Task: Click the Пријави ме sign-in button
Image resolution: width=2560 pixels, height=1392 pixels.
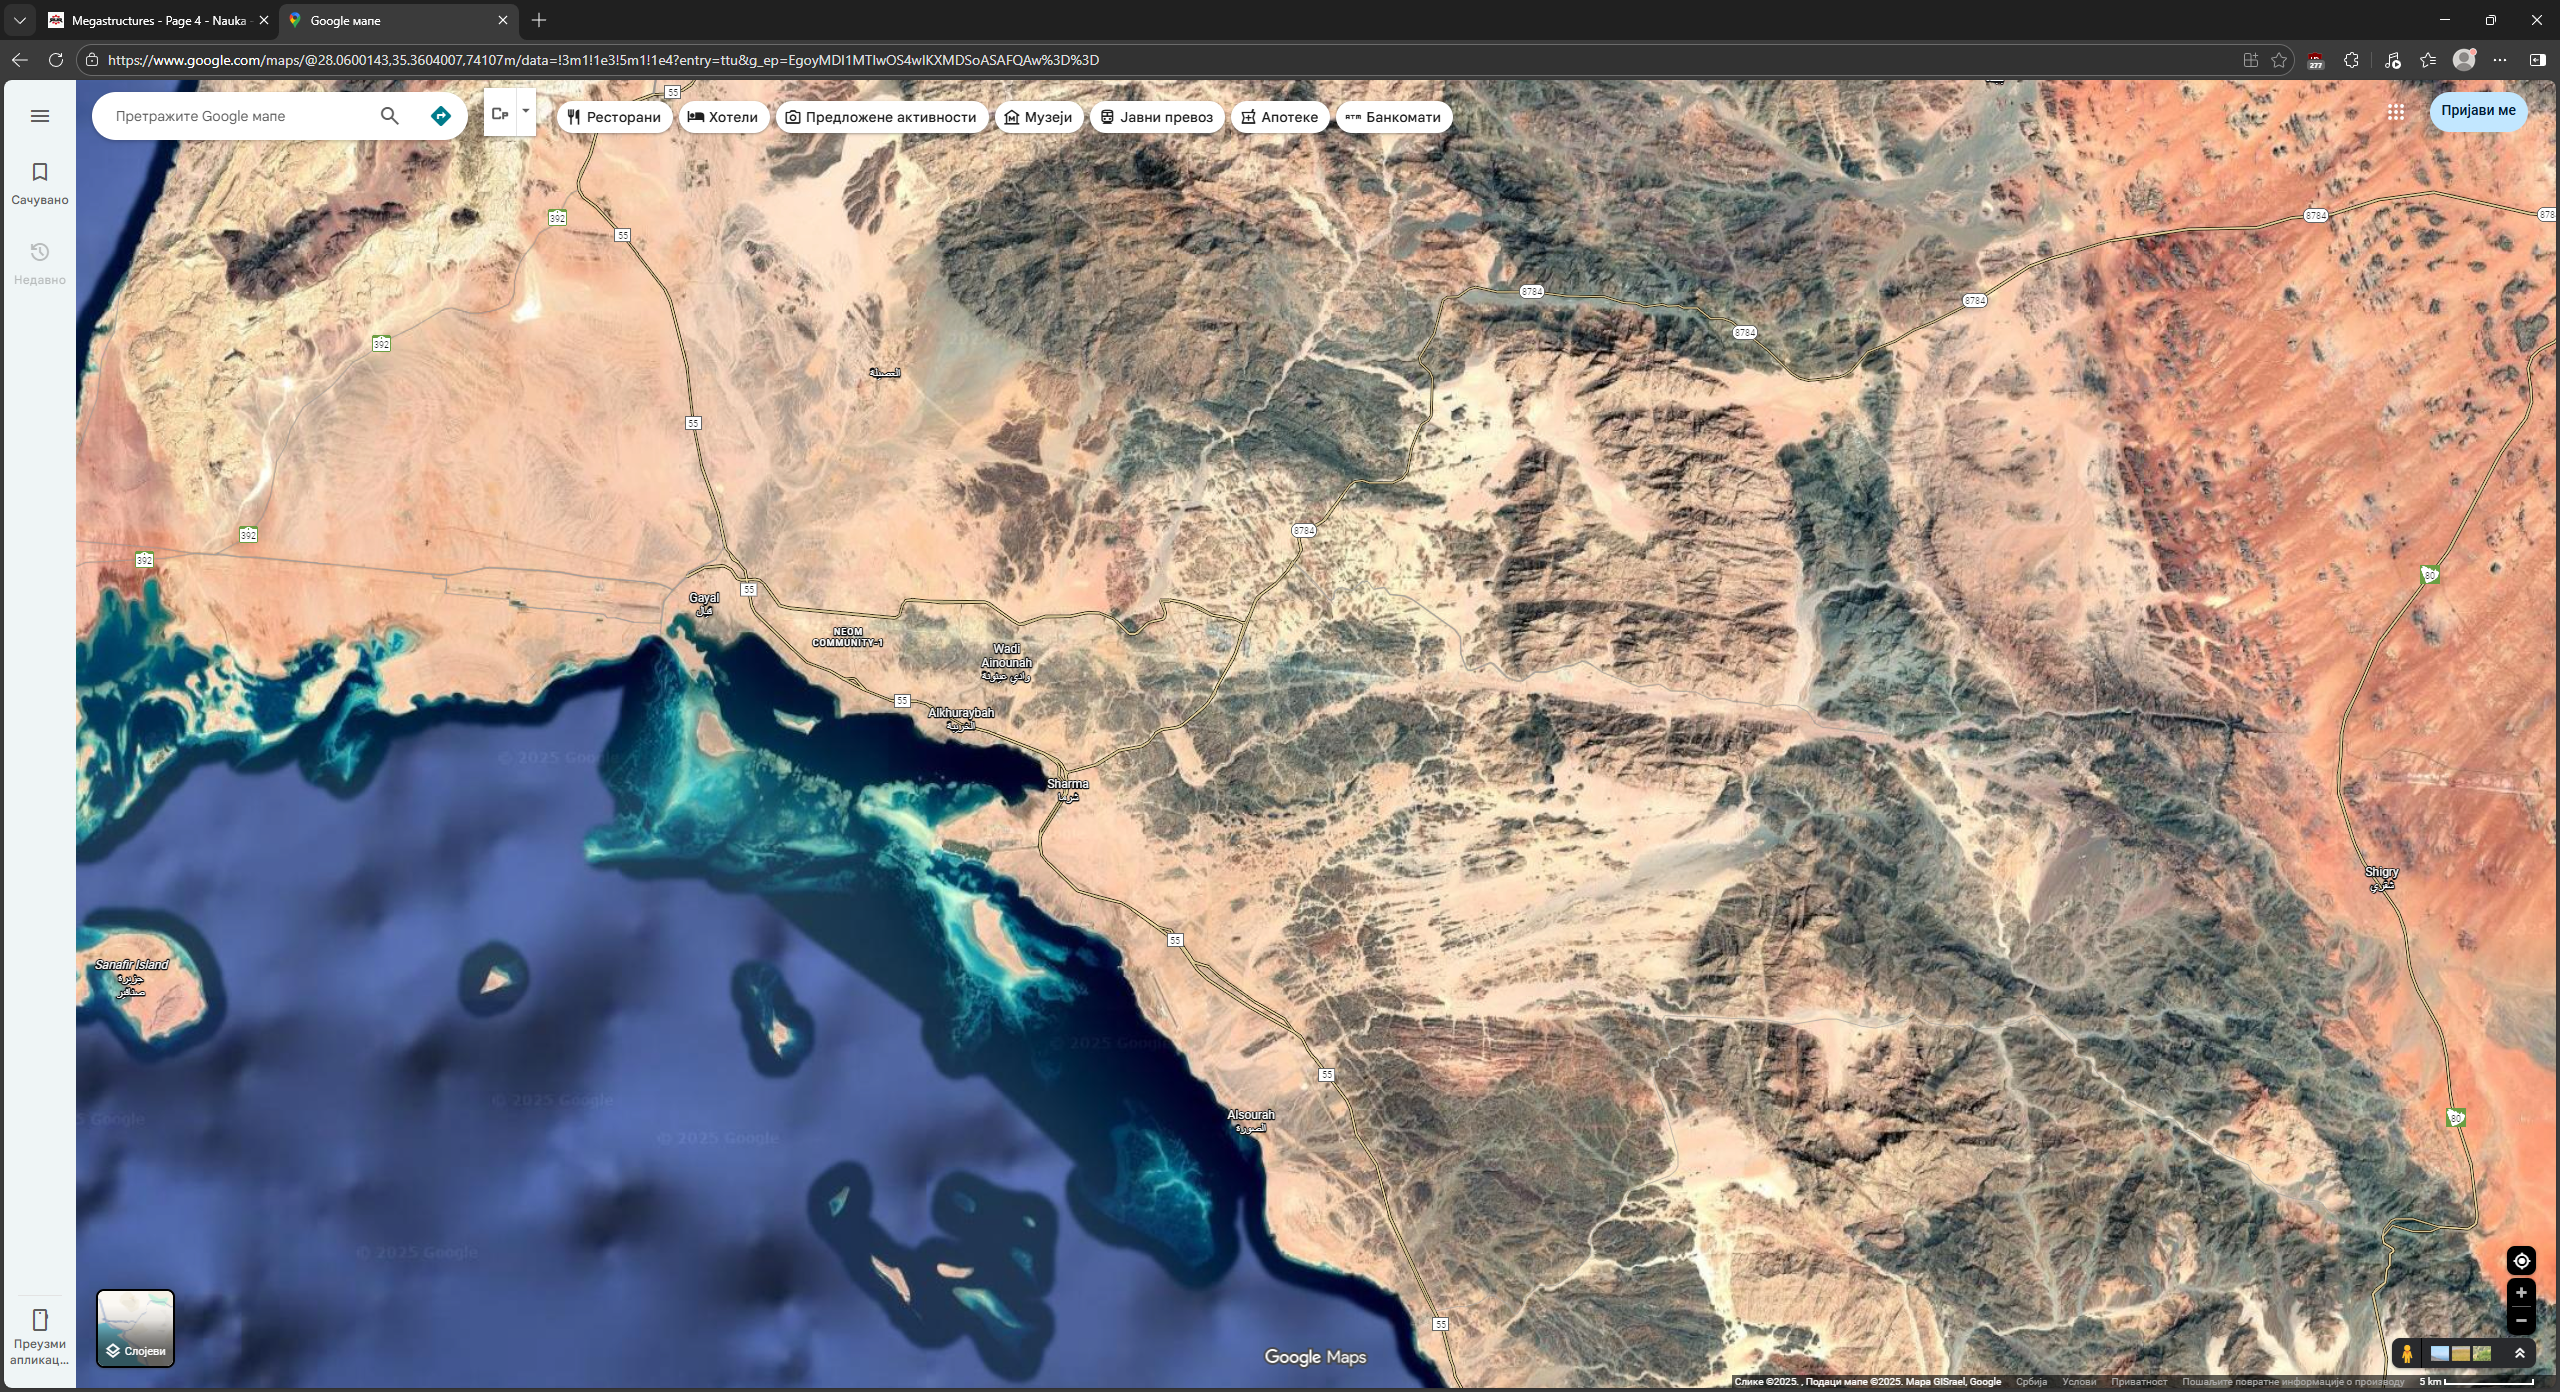Action: 2478,111
